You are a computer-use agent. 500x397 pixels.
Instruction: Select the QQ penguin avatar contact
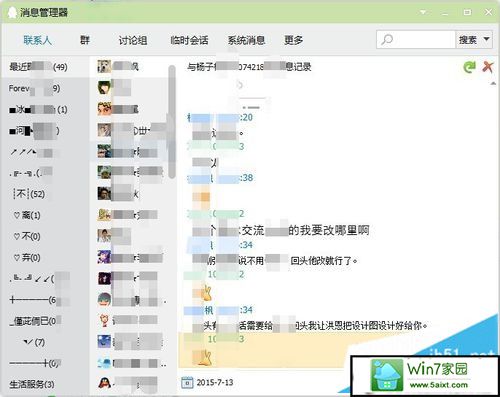click(104, 382)
